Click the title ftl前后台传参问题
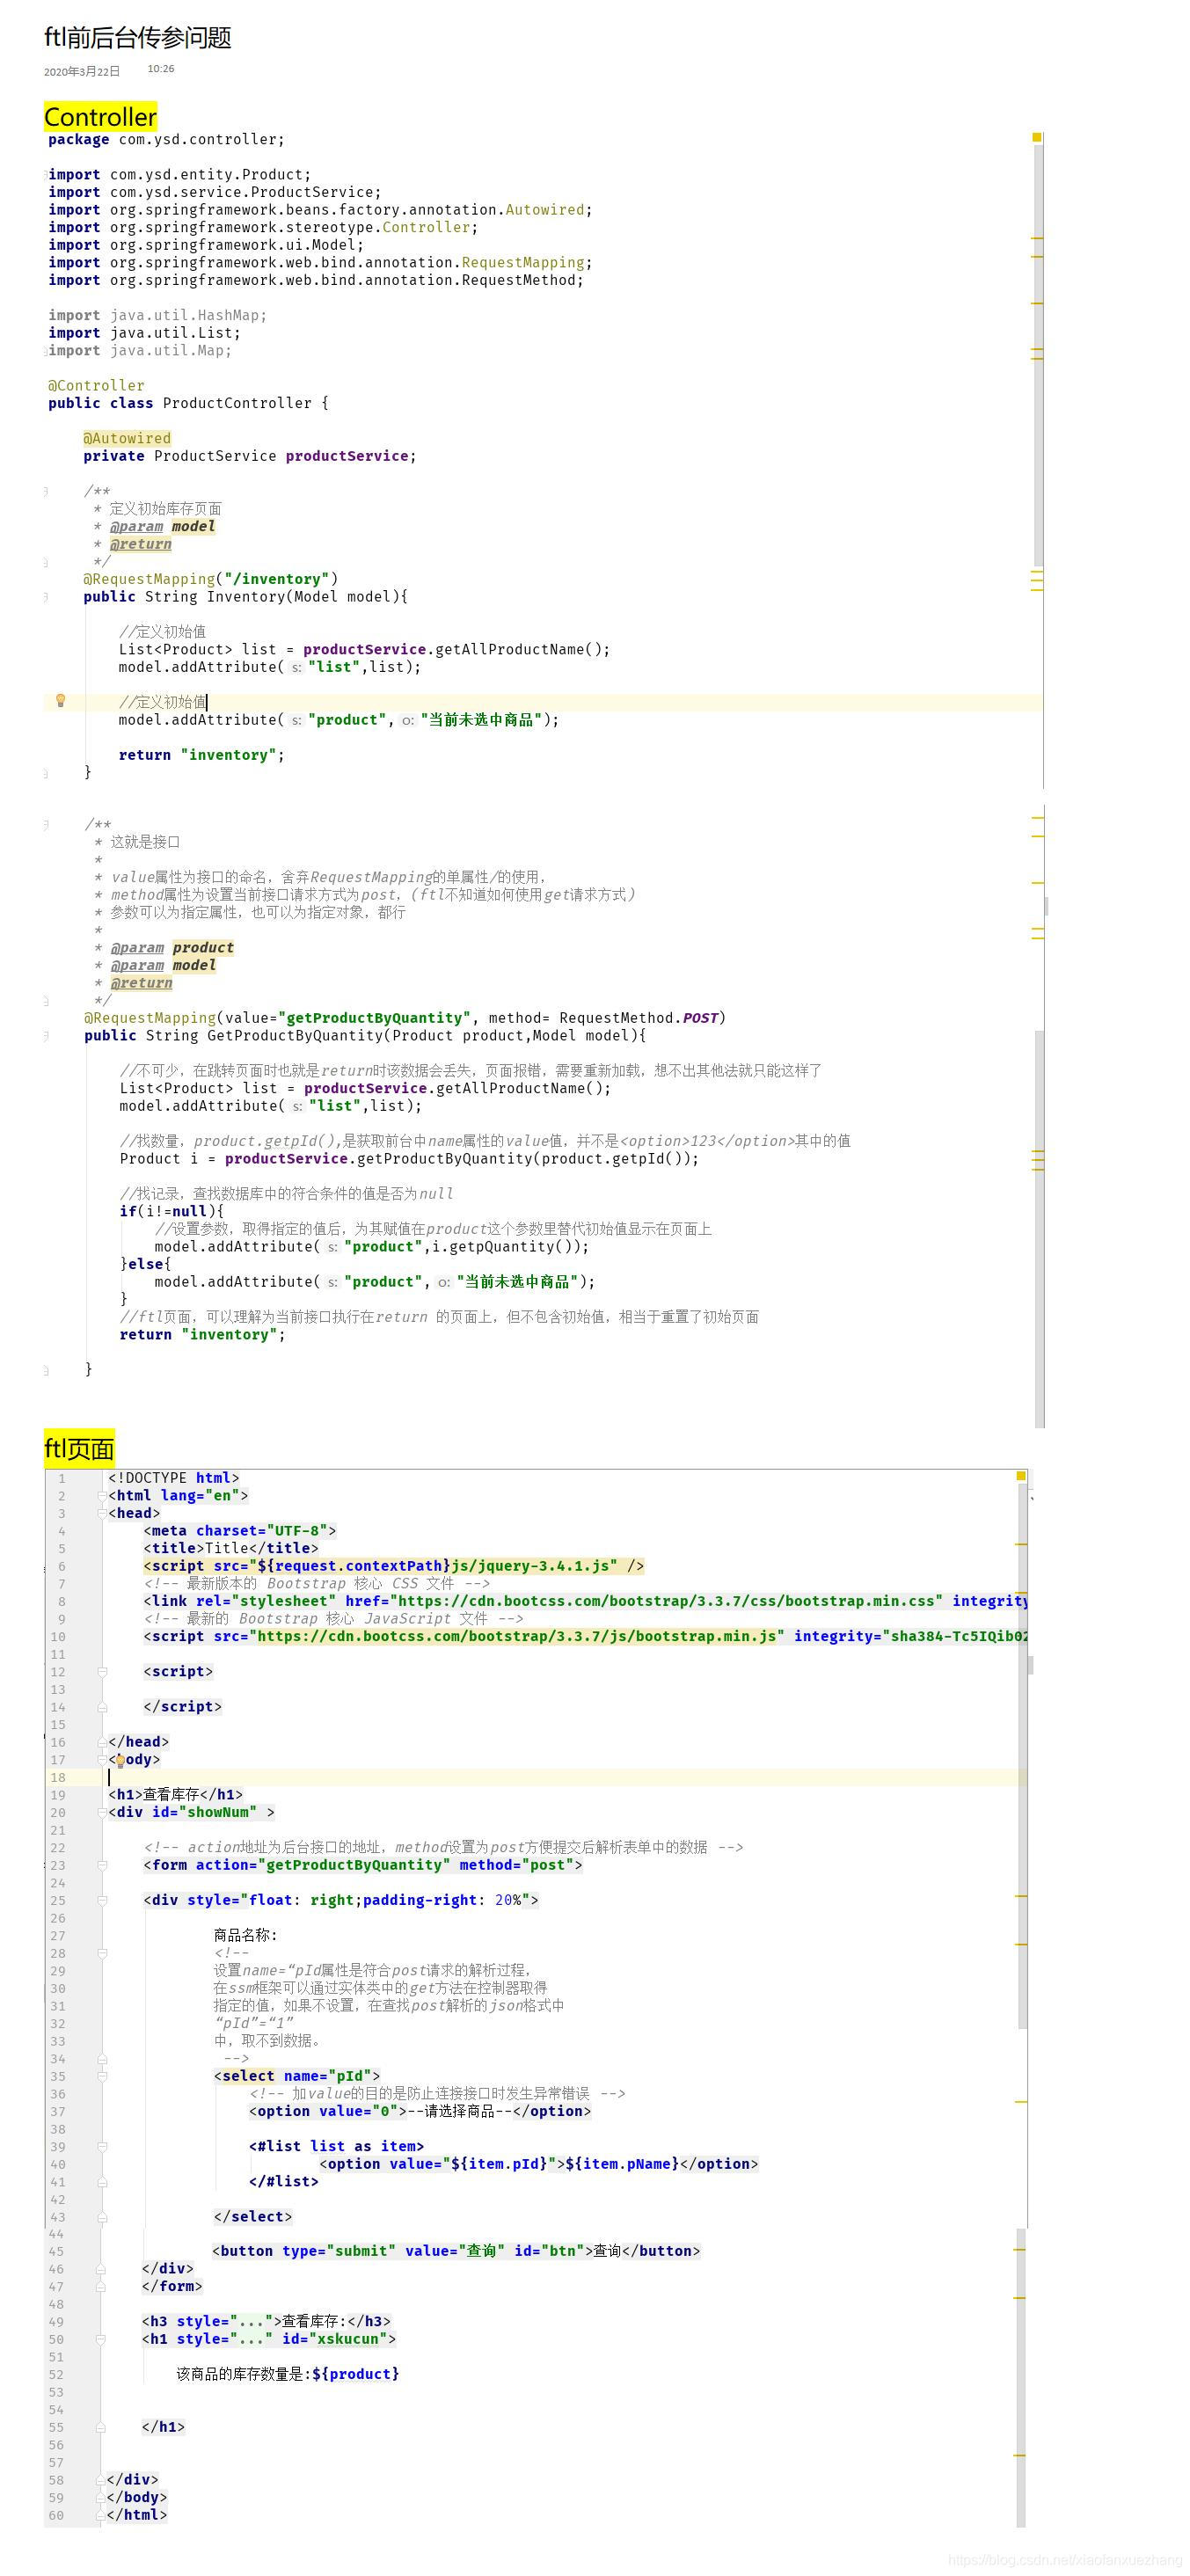This screenshot has width=1190, height=2576. coord(138,38)
